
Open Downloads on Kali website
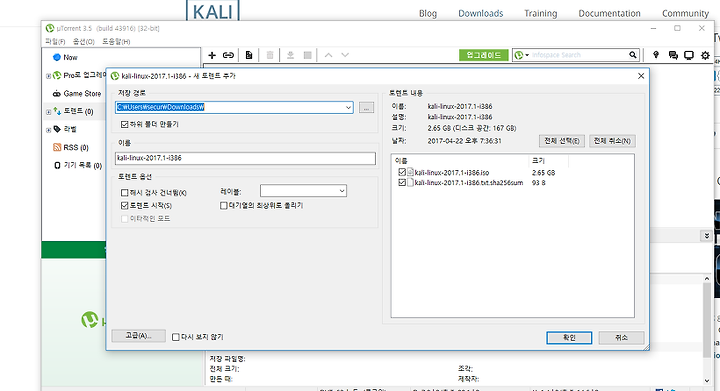tap(481, 13)
